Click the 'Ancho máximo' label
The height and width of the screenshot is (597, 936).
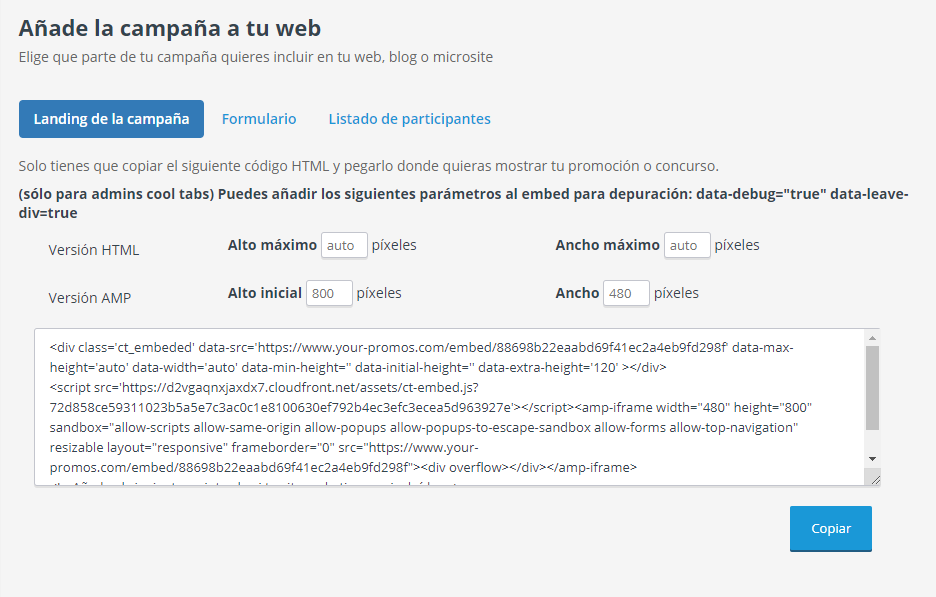pos(608,245)
